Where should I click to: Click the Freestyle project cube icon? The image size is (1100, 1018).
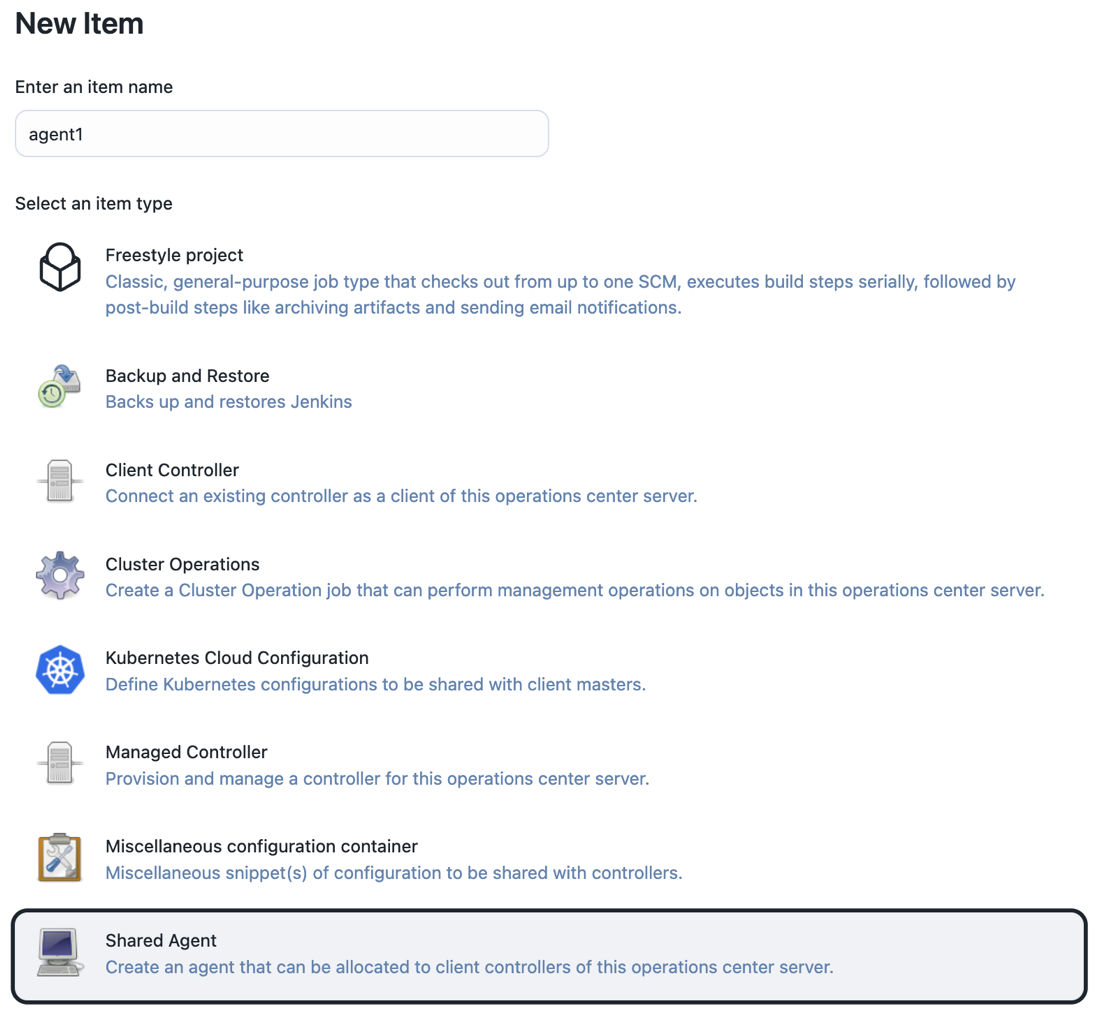pos(60,267)
